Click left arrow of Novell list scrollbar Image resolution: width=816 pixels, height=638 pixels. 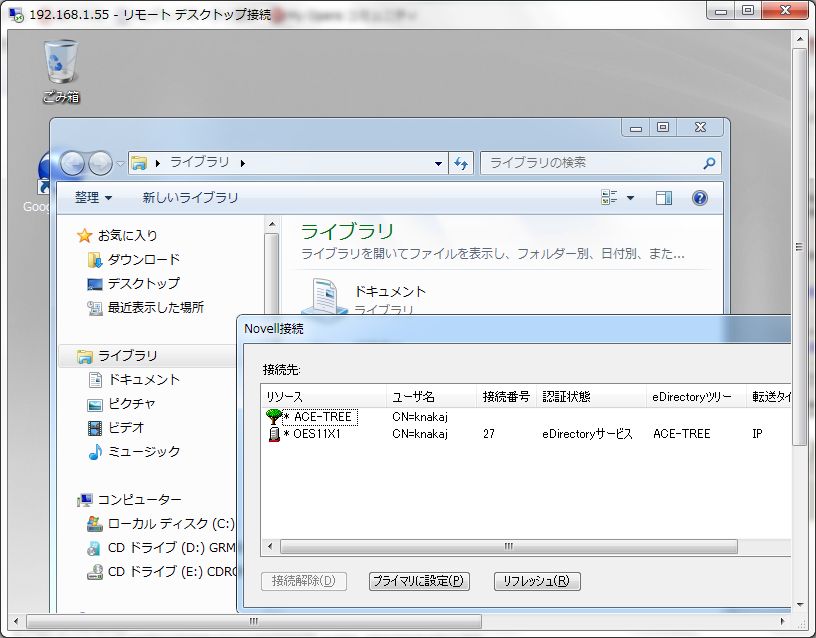coord(270,546)
